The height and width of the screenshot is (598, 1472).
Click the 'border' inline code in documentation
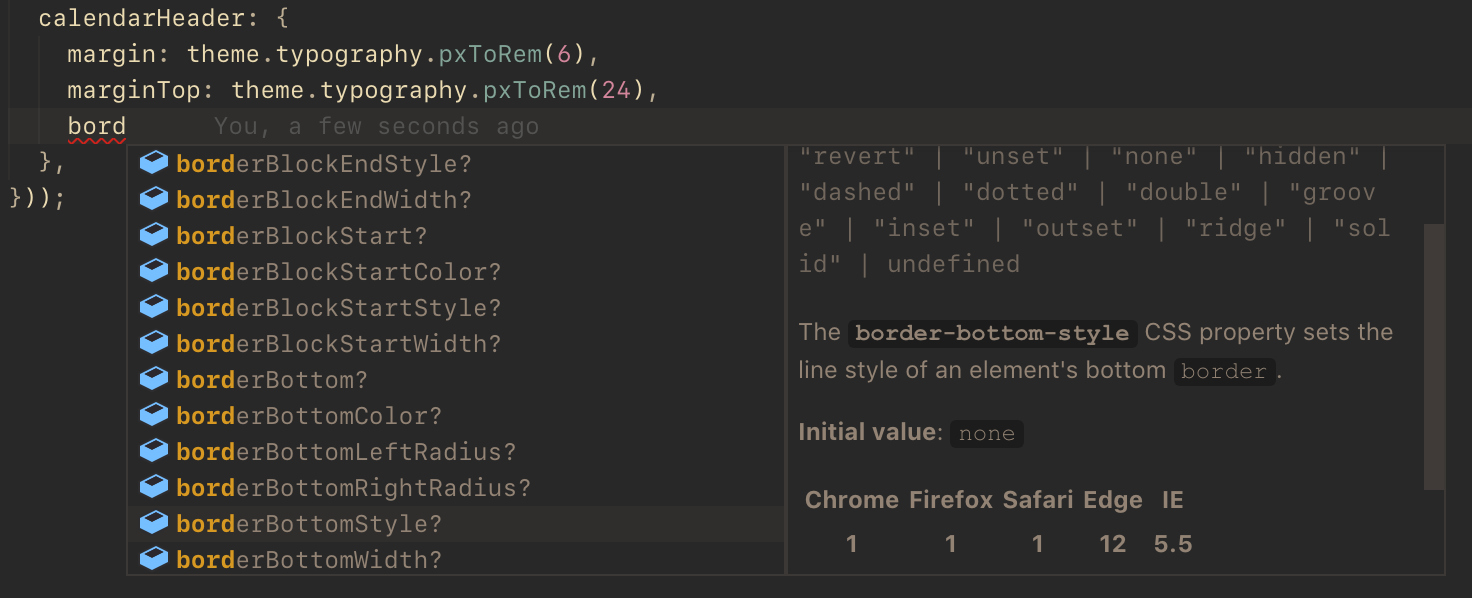[x=1224, y=371]
